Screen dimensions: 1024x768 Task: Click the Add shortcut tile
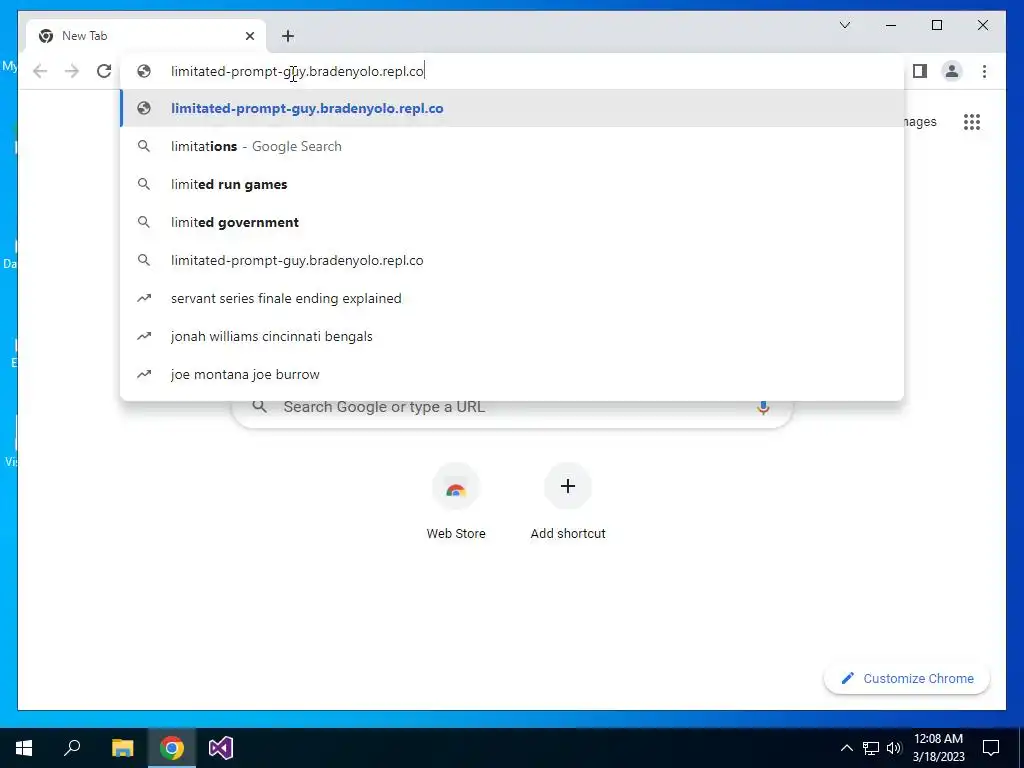(x=568, y=501)
